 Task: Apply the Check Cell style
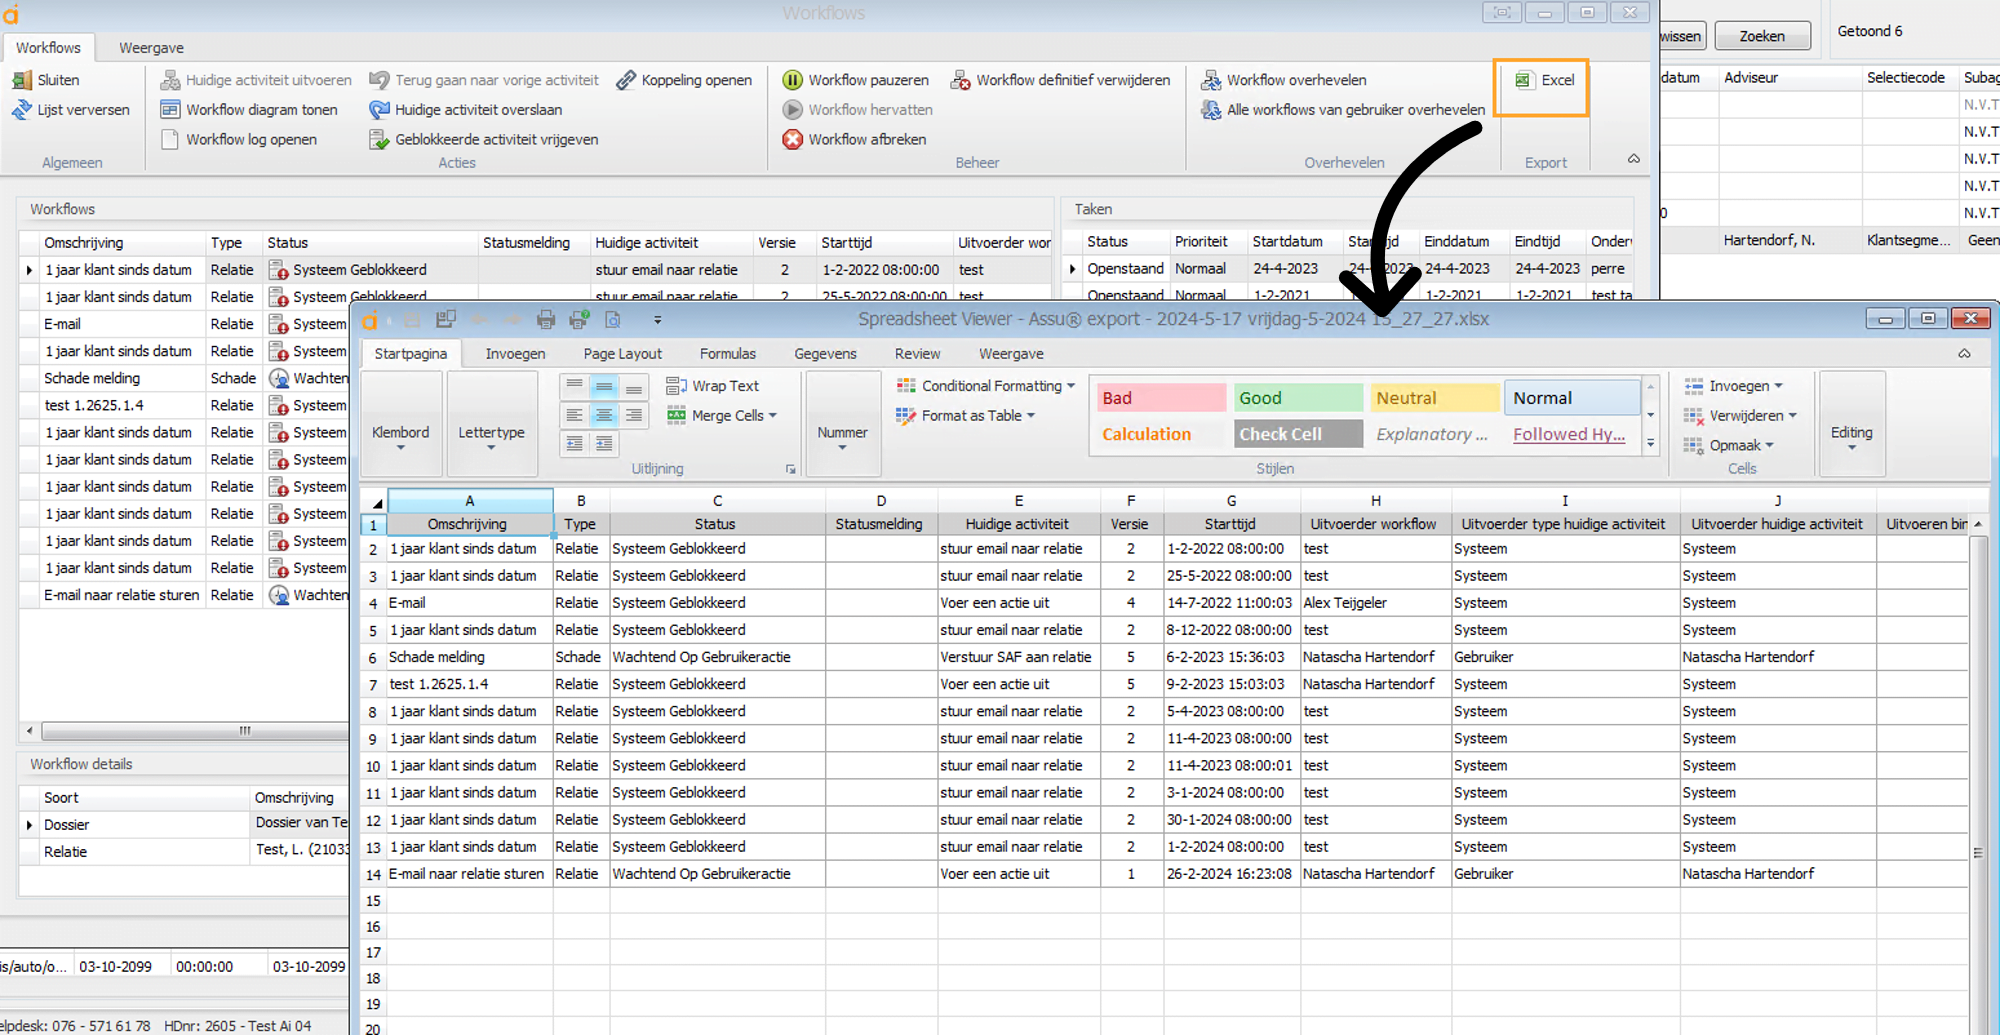pos(1298,434)
